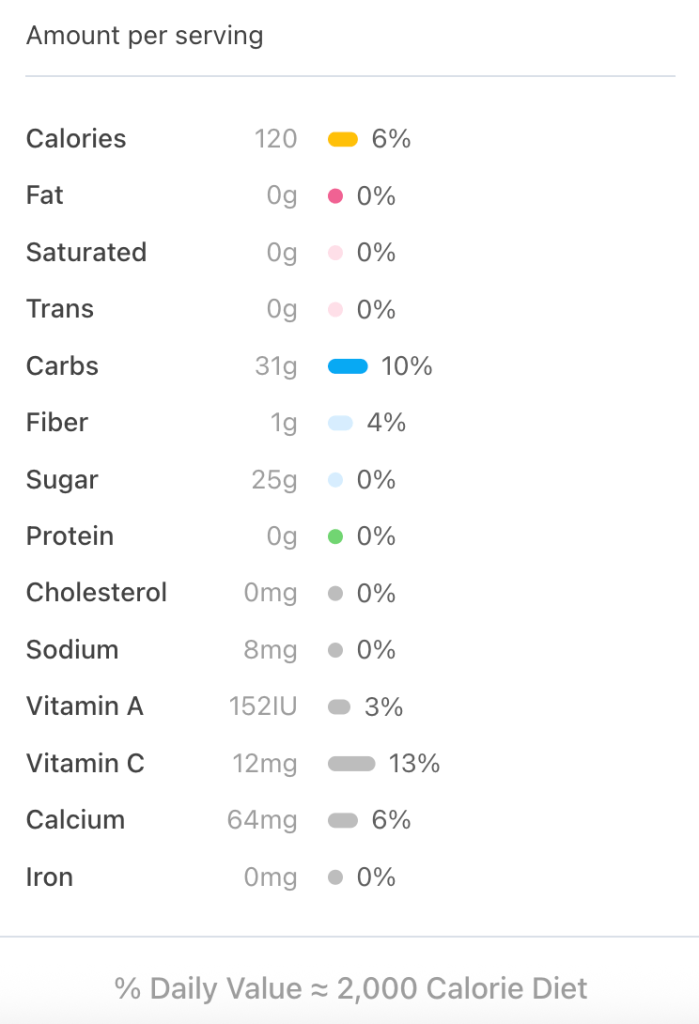Click the 13% Vitamin C percentage
This screenshot has width=699, height=1024.
pos(414,764)
